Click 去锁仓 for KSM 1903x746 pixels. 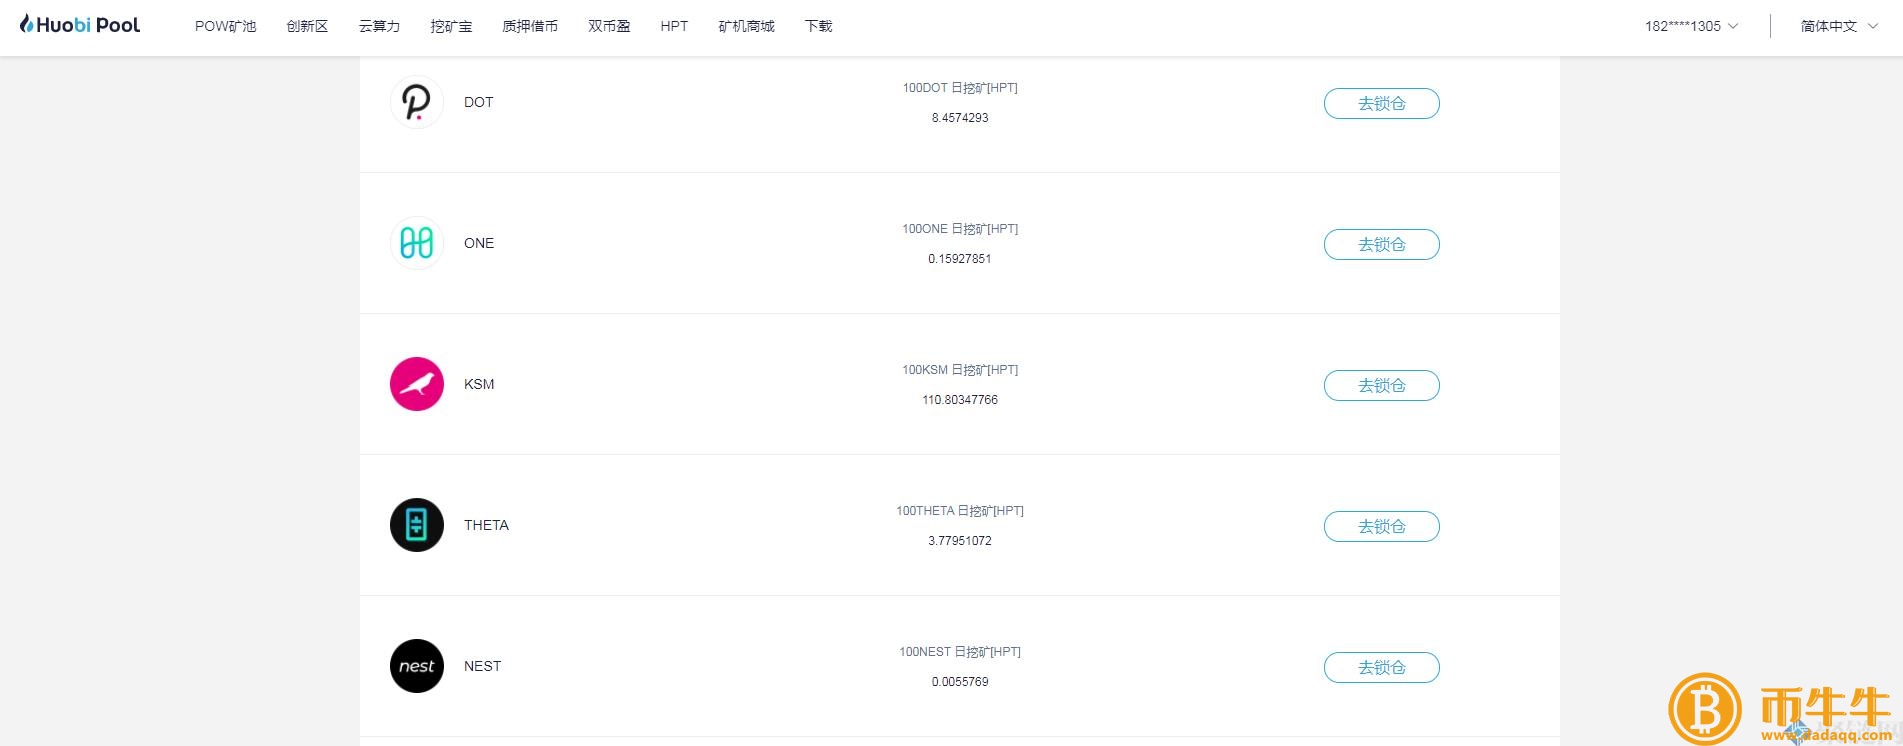[x=1381, y=385]
